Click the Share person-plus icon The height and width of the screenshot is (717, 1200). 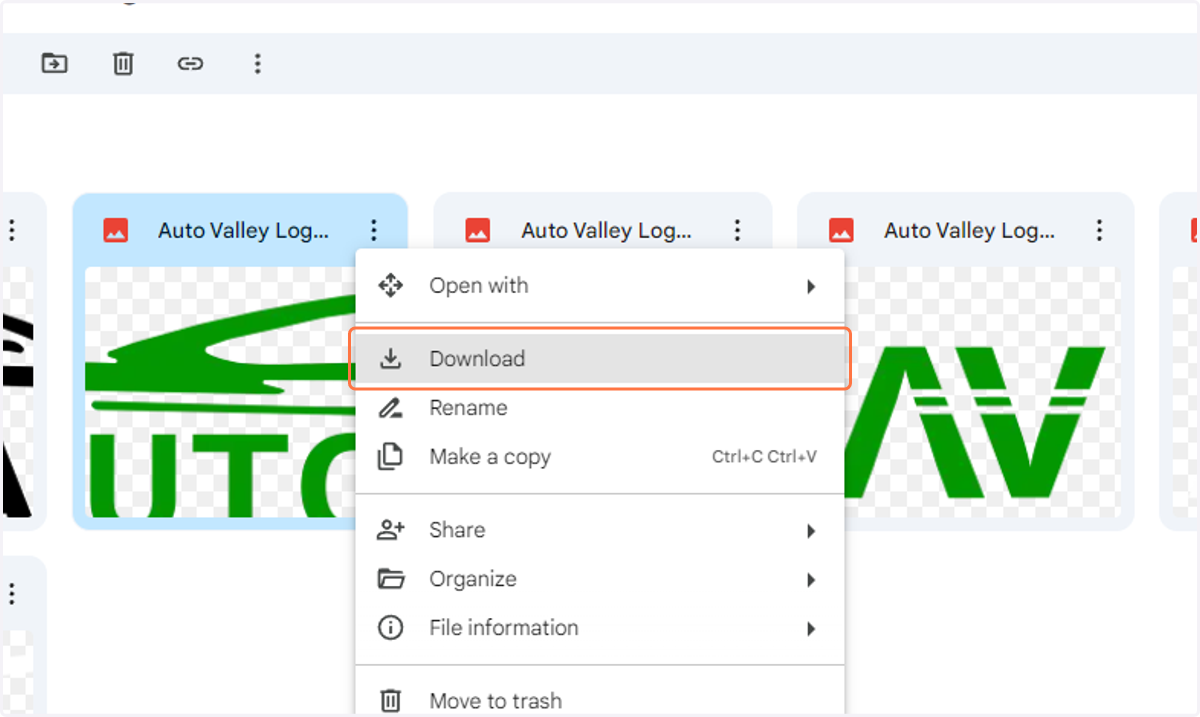pyautogui.click(x=390, y=530)
